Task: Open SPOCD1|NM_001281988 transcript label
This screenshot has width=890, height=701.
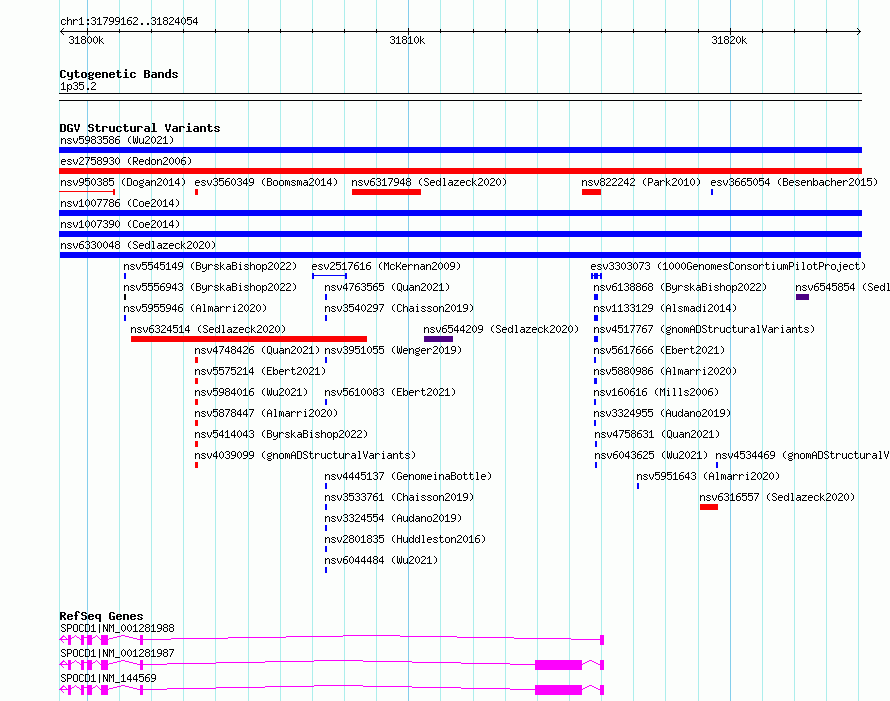Action: (117, 628)
